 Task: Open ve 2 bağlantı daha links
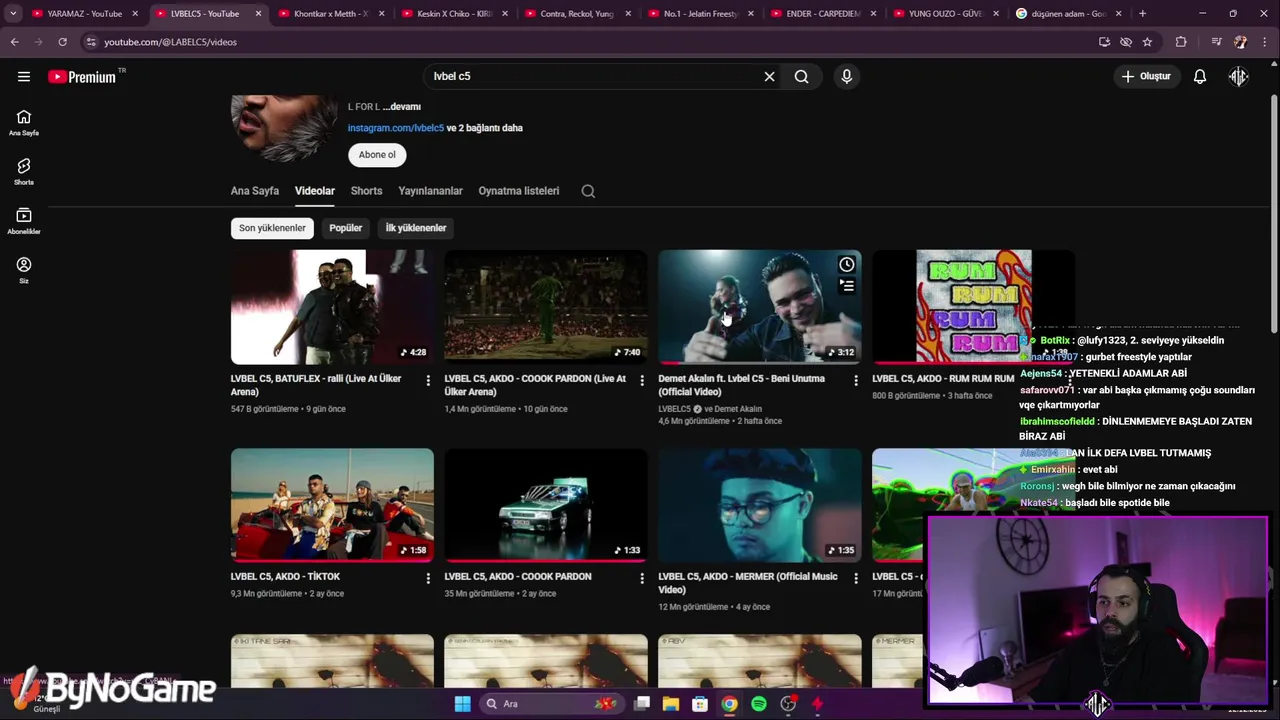click(484, 128)
